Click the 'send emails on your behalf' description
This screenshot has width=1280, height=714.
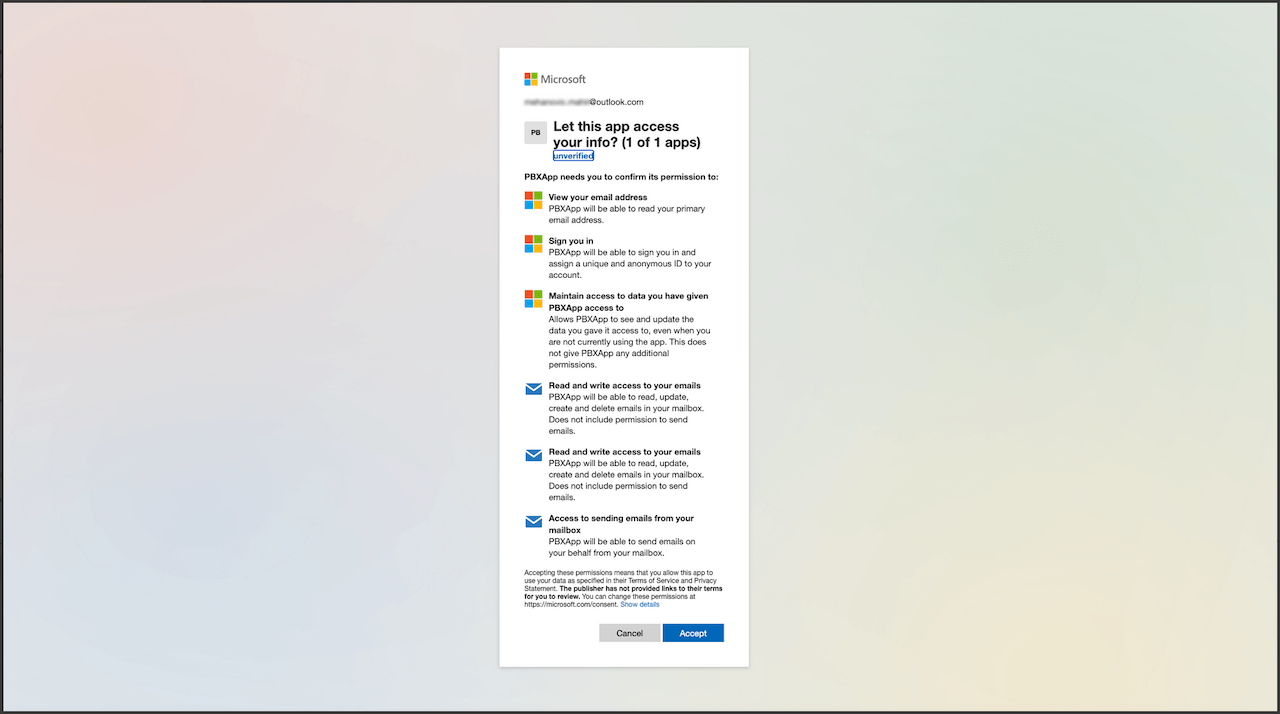pyautogui.click(x=622, y=547)
